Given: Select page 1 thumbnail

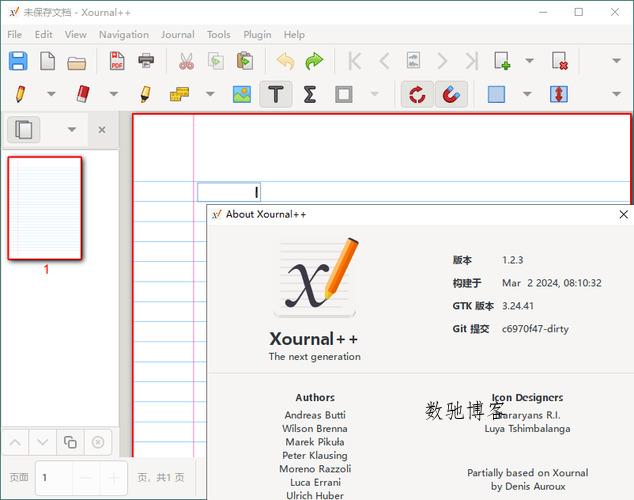Looking at the screenshot, I should click(45, 208).
